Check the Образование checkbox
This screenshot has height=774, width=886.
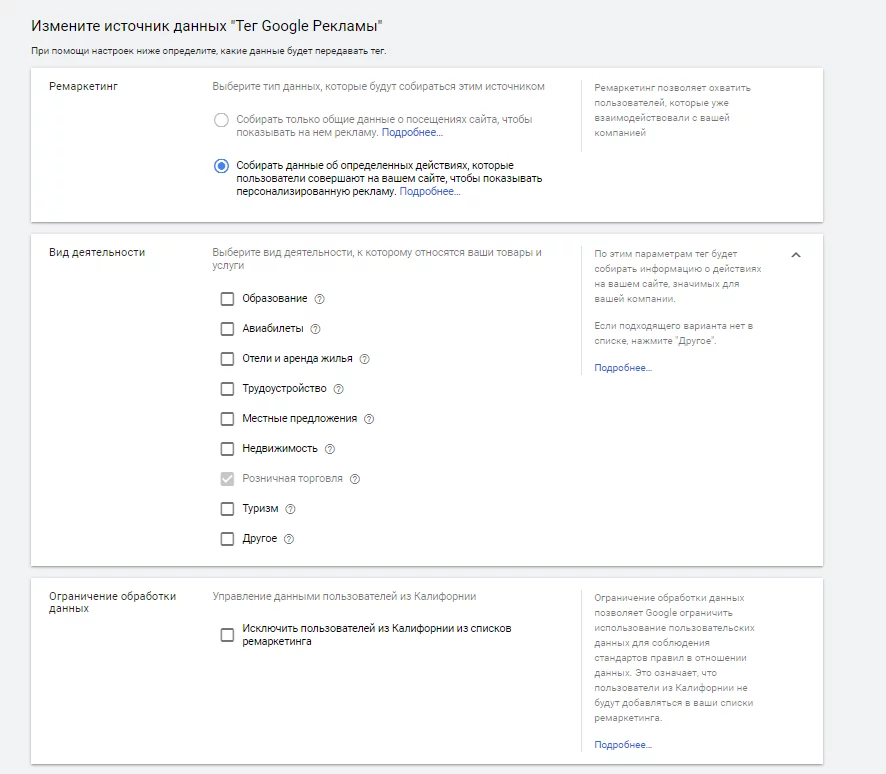(x=227, y=299)
